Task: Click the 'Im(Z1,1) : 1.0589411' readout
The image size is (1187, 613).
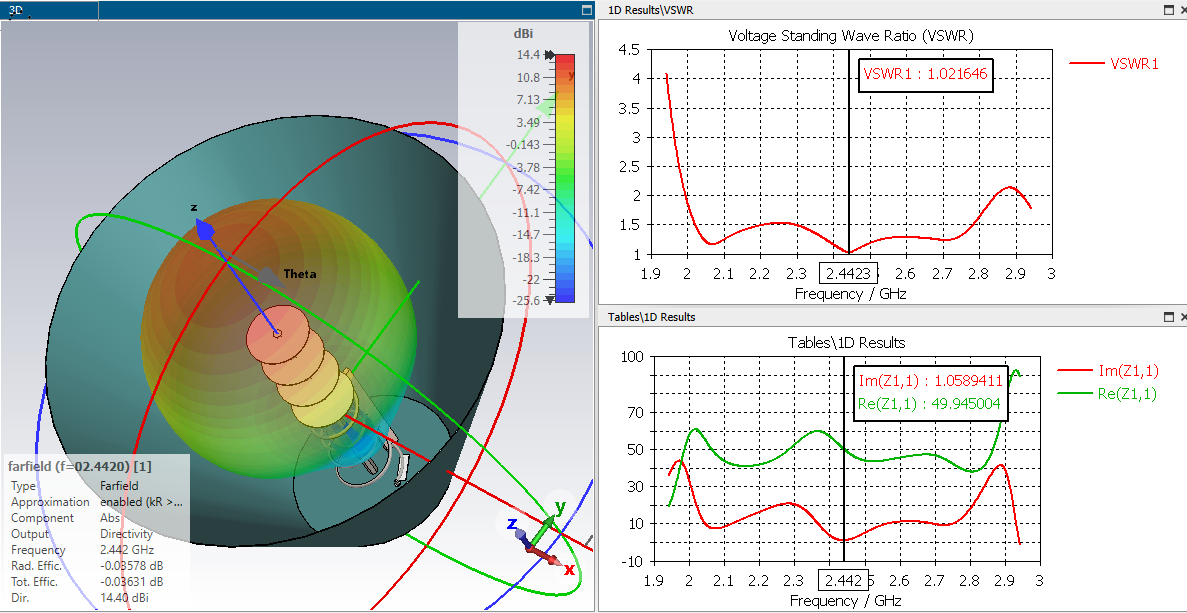Action: click(930, 381)
